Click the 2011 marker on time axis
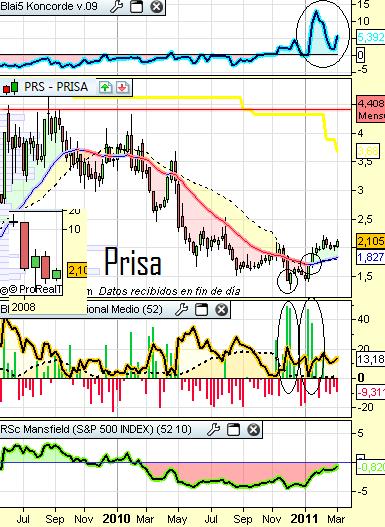Viewport: 385px width, 527px height. (304, 519)
